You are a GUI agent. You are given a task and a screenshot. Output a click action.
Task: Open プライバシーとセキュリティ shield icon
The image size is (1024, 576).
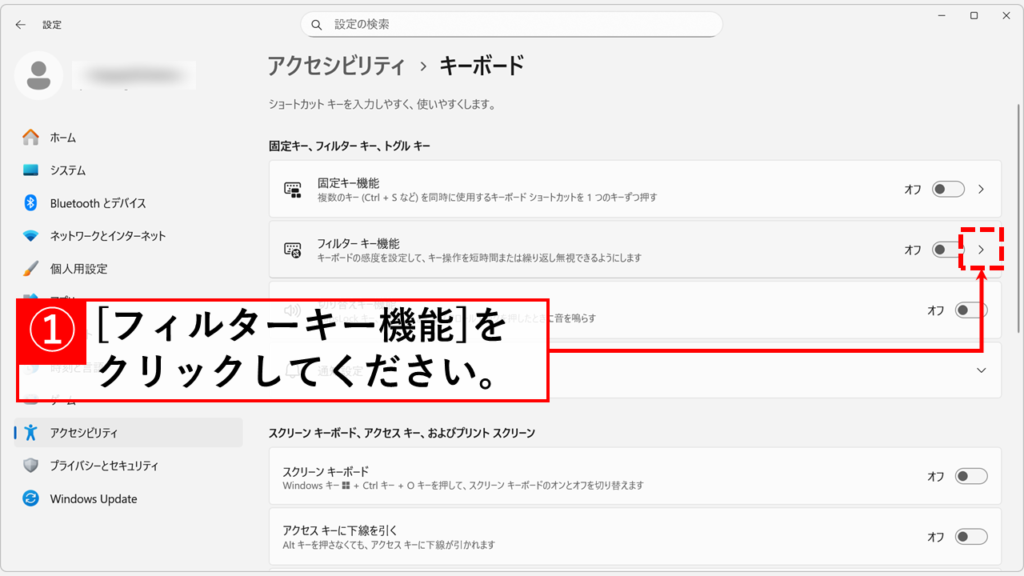tap(30, 466)
